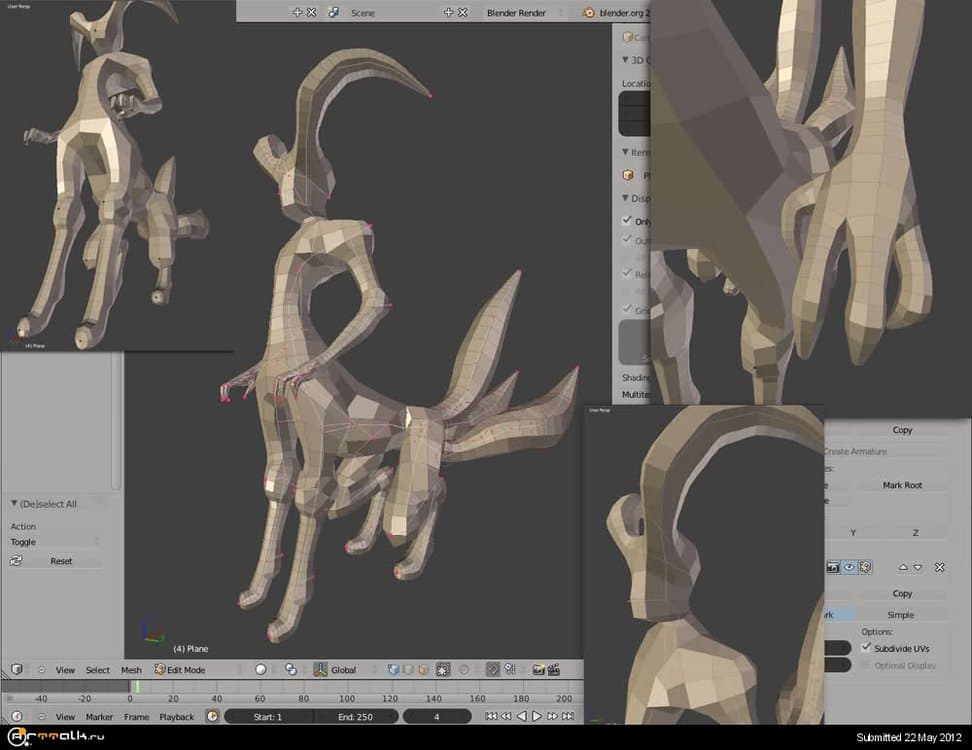Collapse the 3D Cursor panel

click(x=625, y=60)
